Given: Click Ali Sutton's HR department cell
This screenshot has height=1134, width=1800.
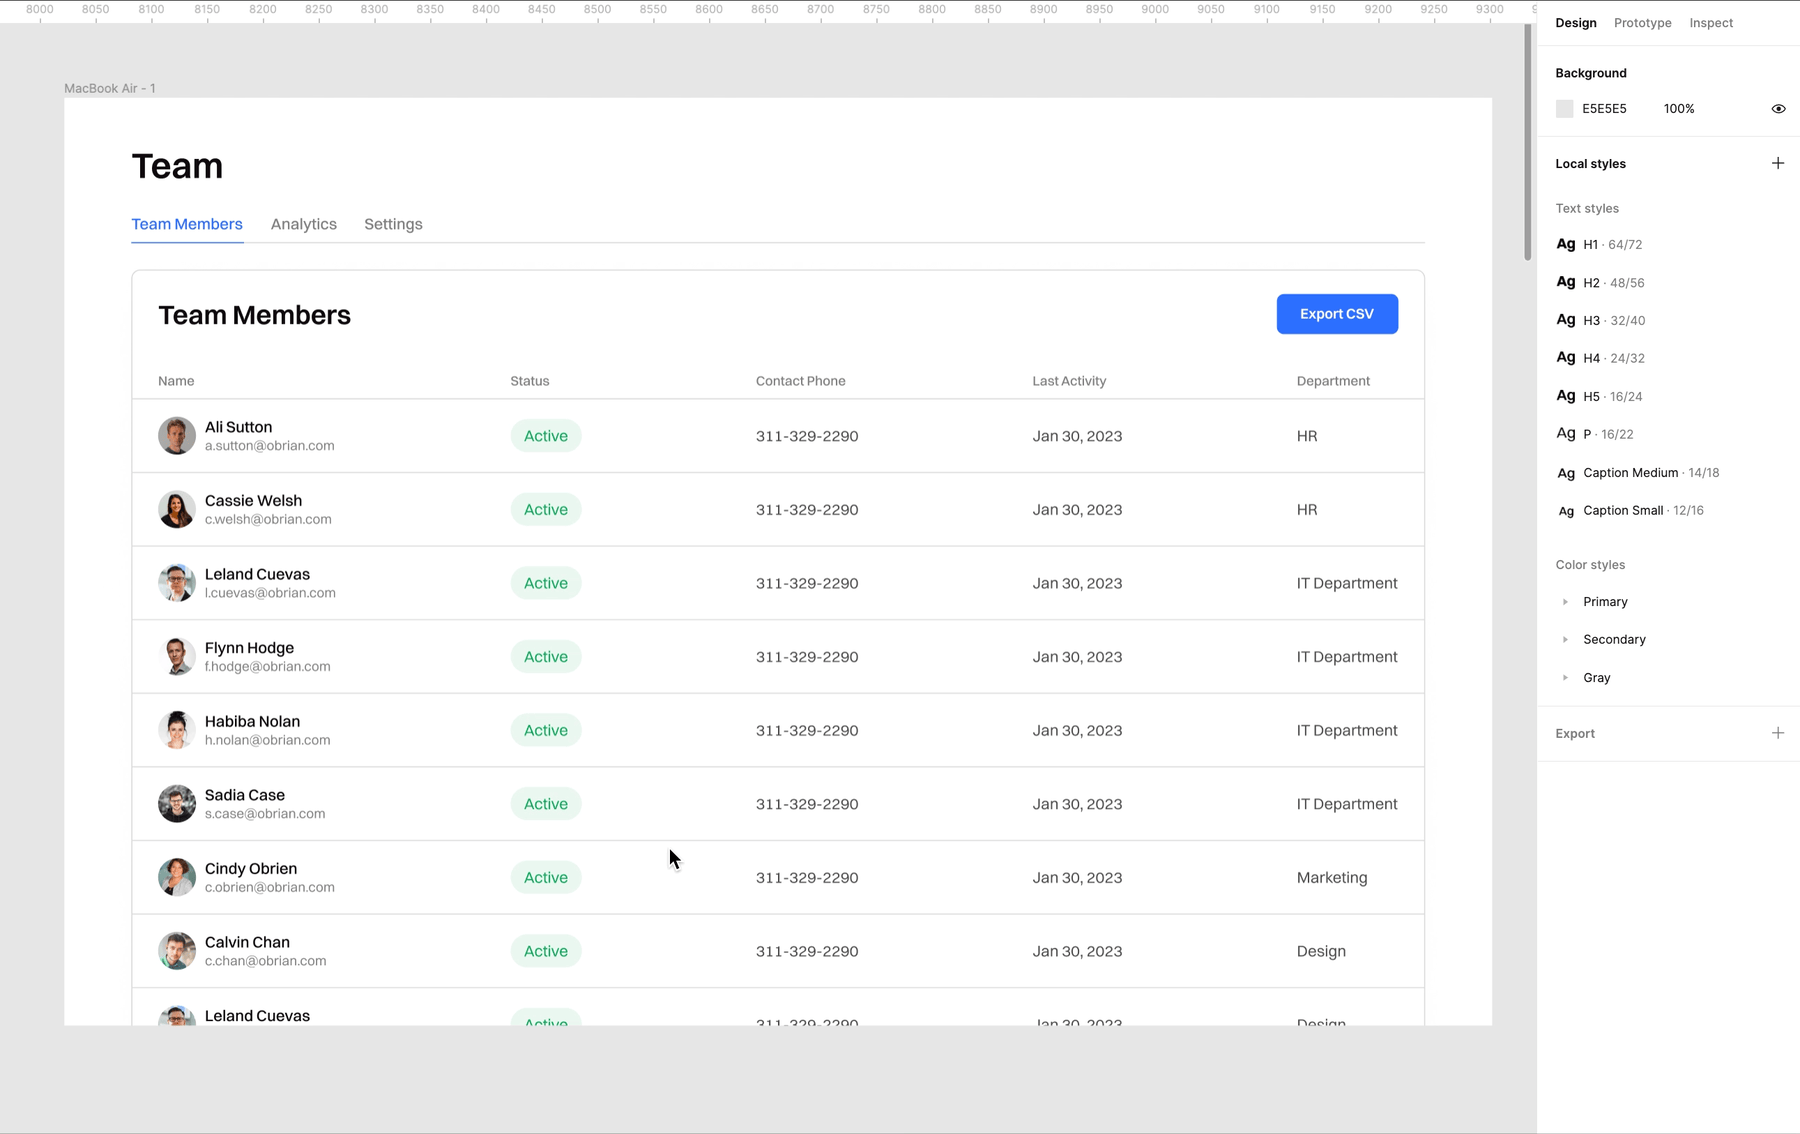Looking at the screenshot, I should [x=1307, y=436].
